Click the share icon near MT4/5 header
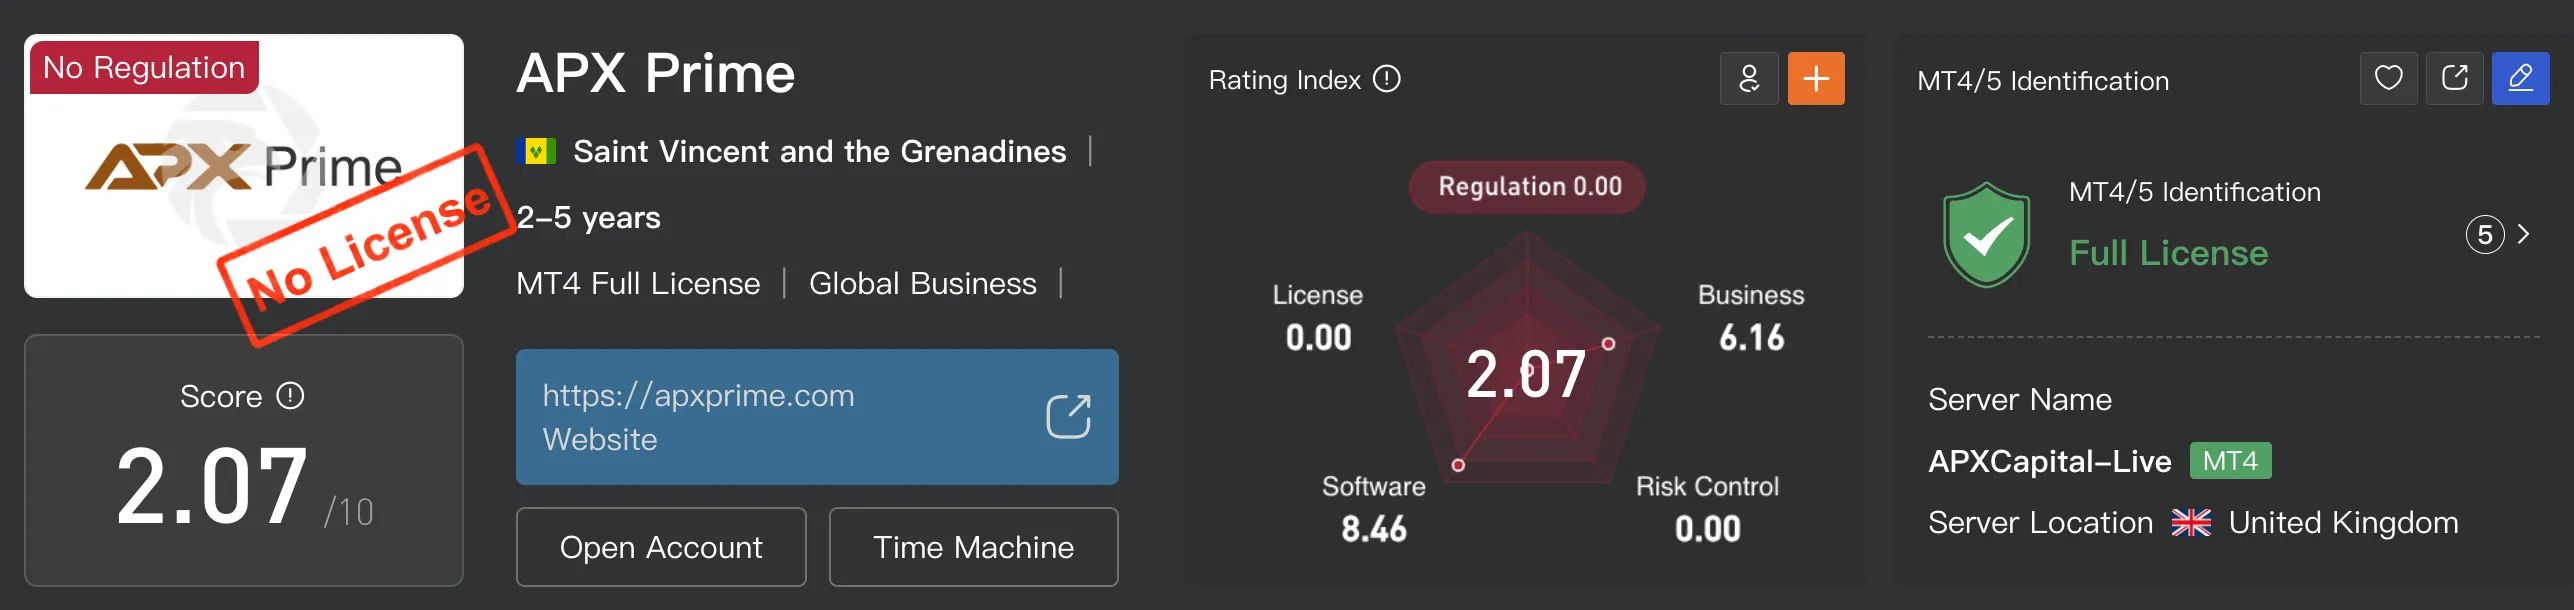2574x610 pixels. point(2455,79)
